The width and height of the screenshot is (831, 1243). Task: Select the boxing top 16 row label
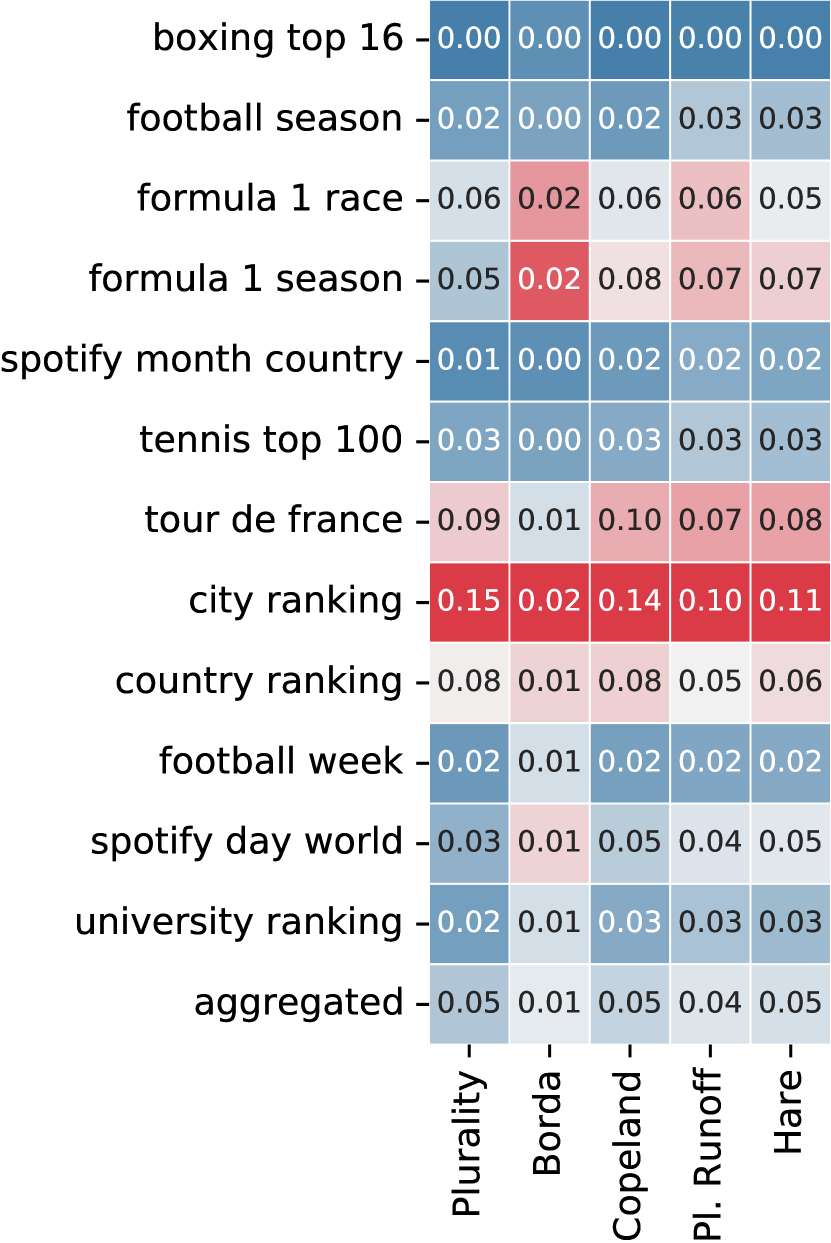click(278, 40)
